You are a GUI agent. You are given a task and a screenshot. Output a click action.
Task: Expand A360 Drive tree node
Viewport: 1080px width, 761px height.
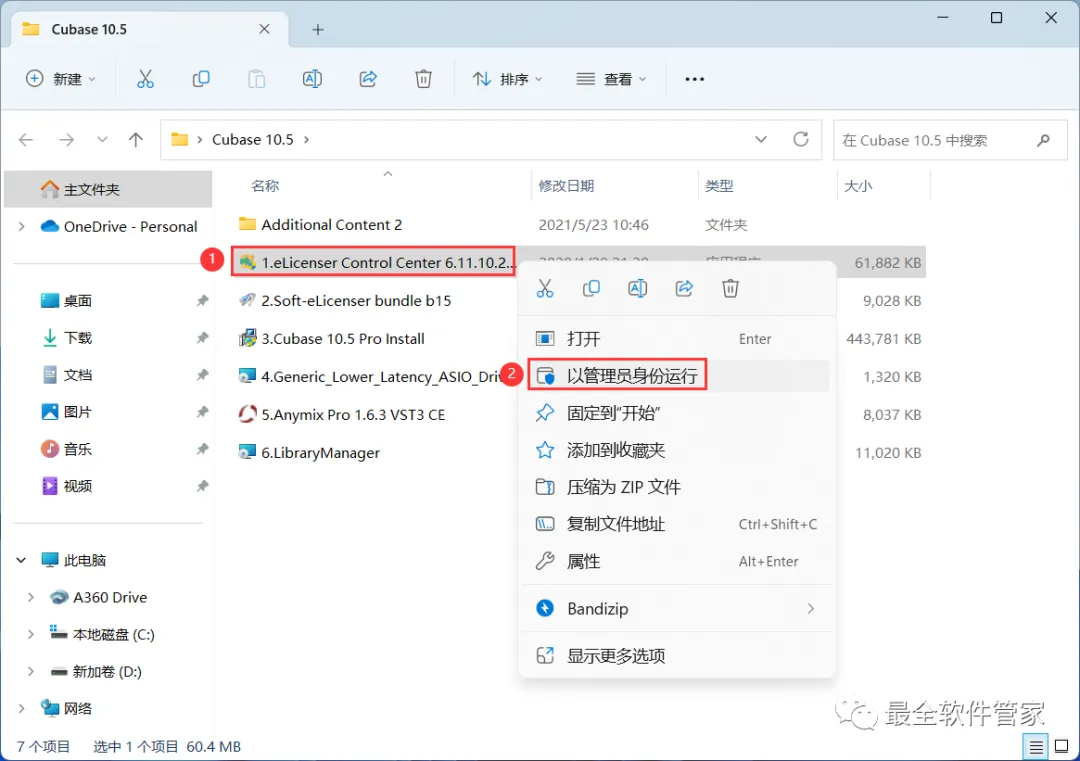30,598
